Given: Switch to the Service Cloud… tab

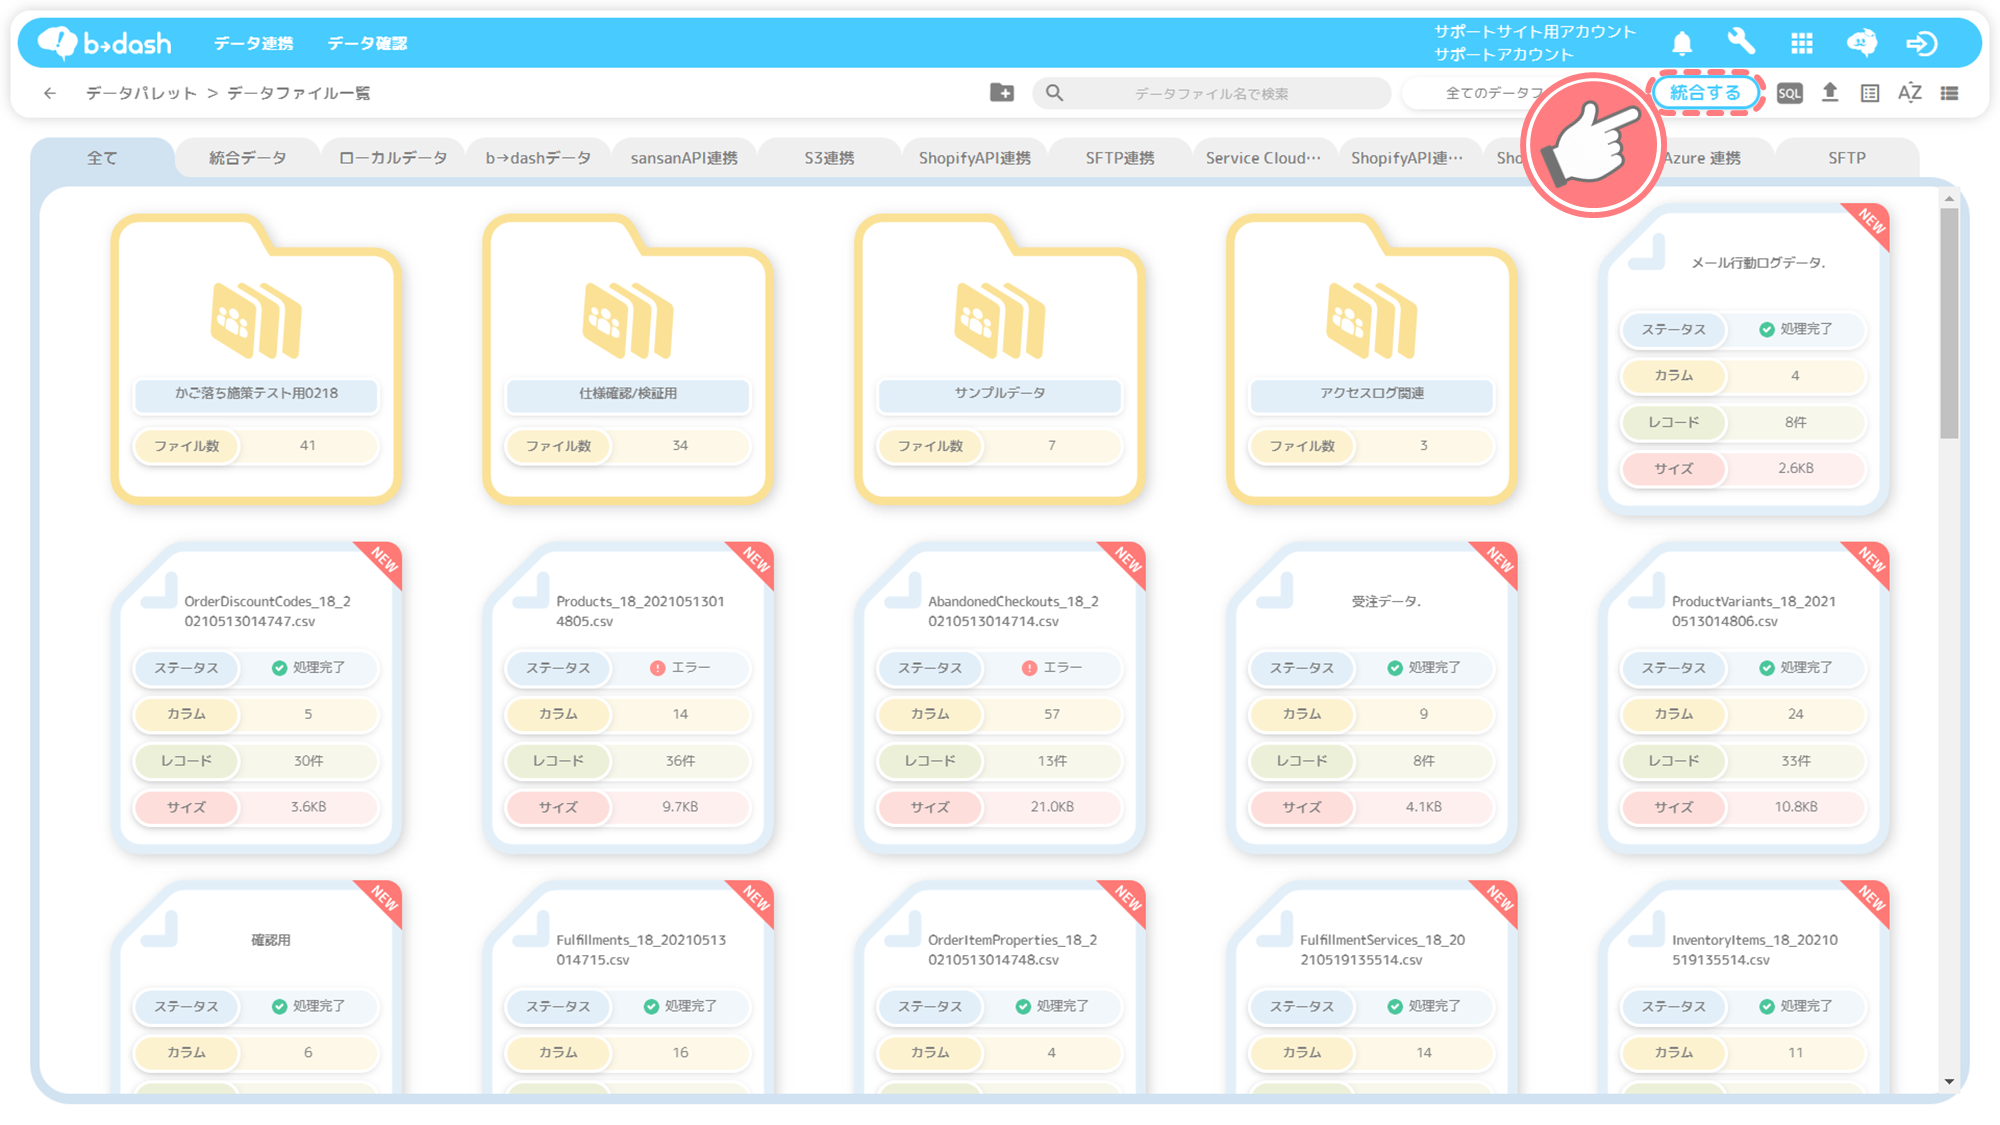Looking at the screenshot, I should coord(1263,158).
